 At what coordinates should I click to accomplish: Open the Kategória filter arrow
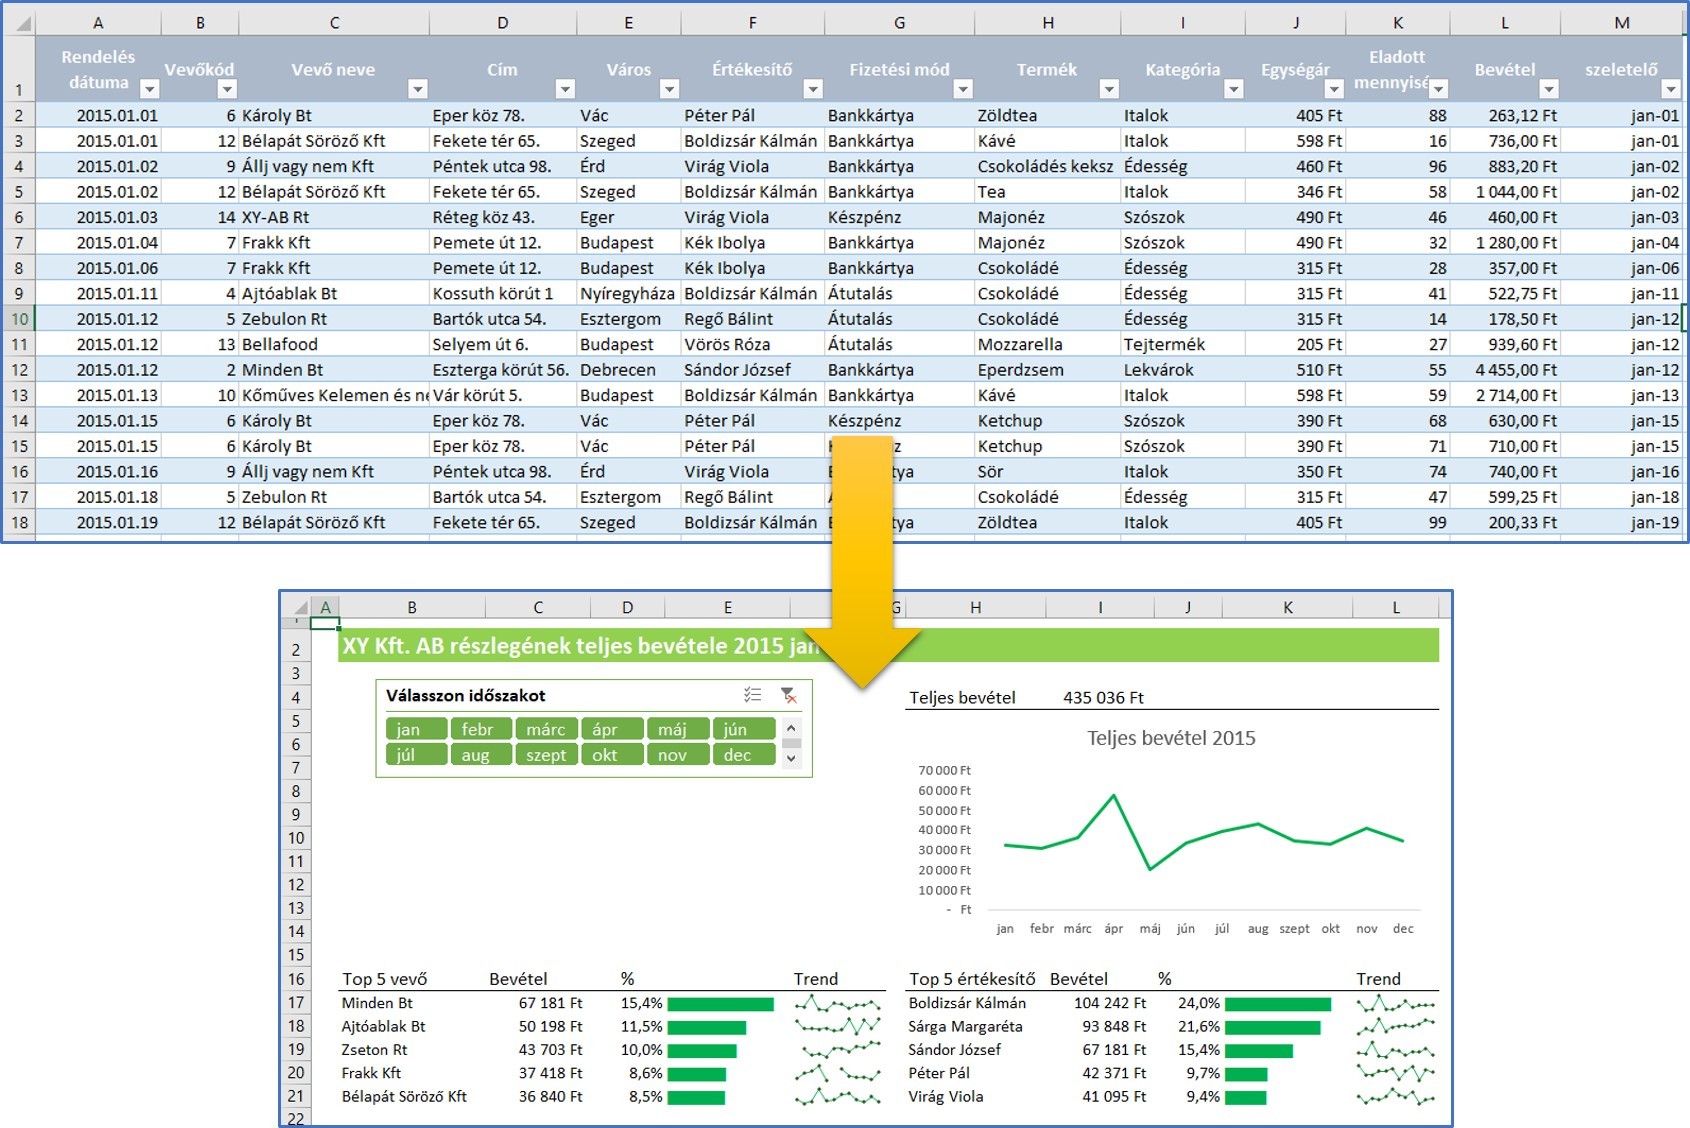(1233, 89)
